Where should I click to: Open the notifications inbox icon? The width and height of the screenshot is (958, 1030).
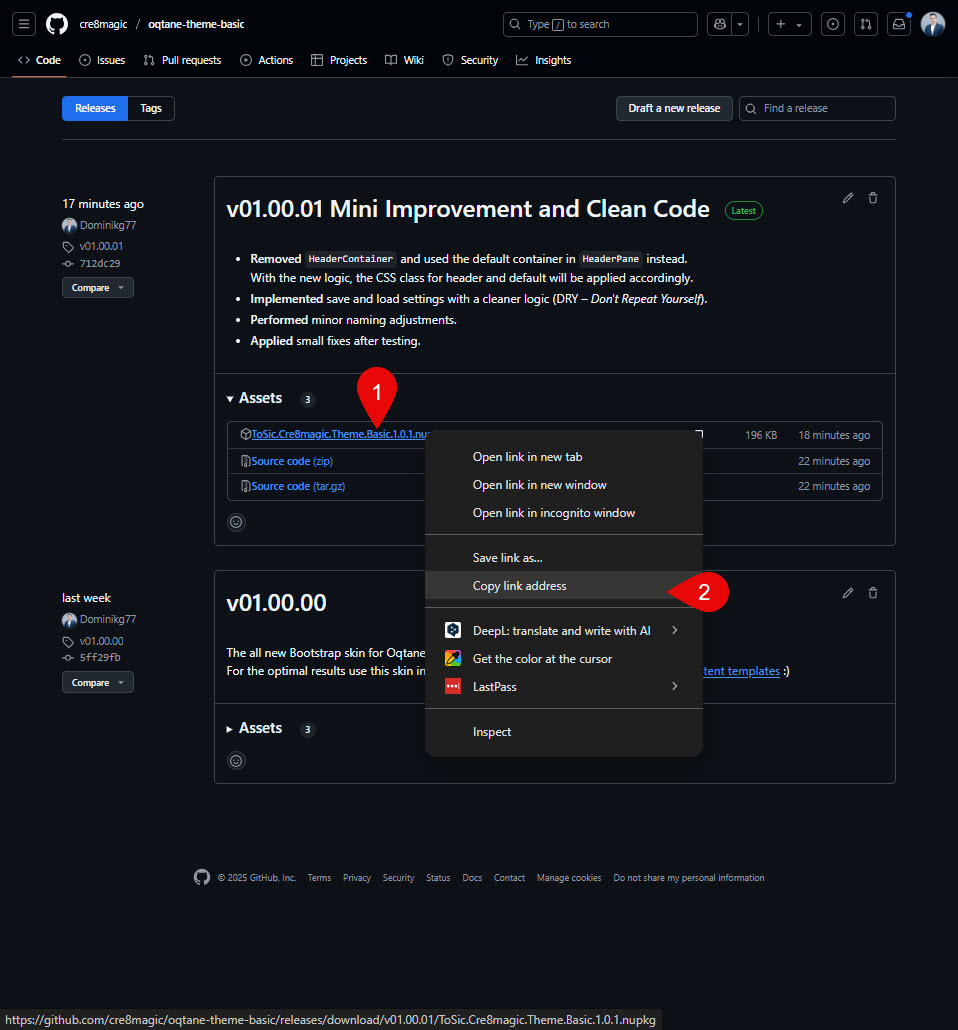(x=899, y=24)
